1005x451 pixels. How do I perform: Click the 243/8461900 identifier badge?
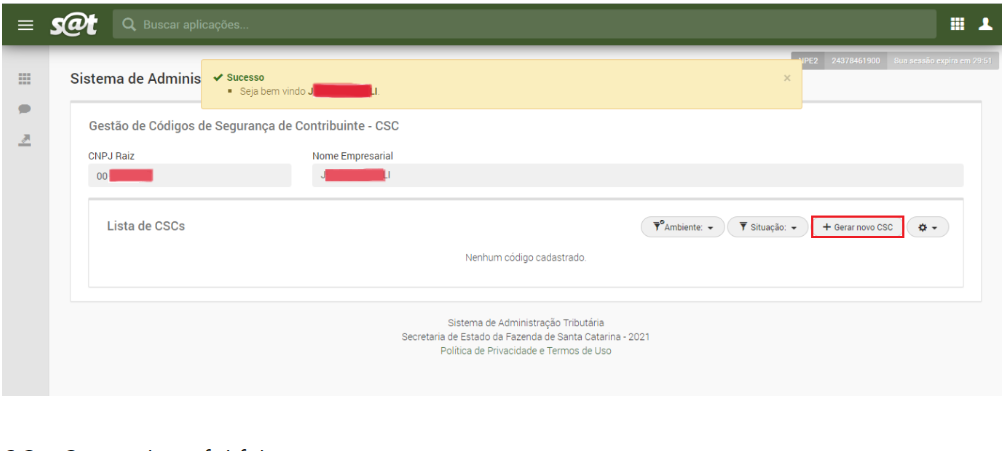[855, 61]
